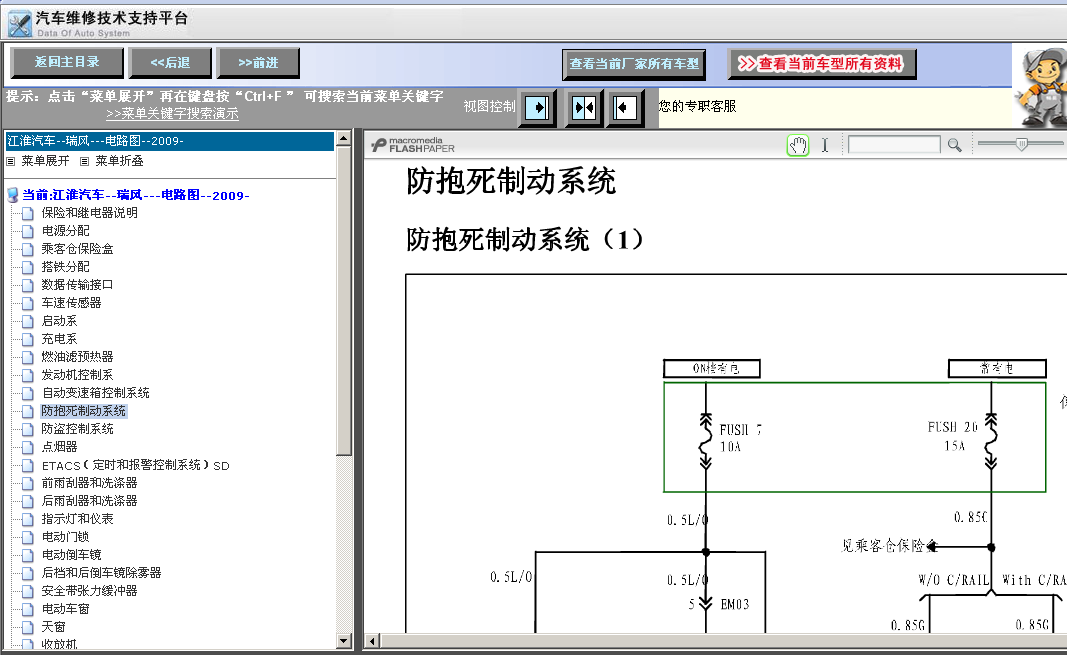Click the Macromedia FlashPaper logo
This screenshot has height=655, width=1067.
(413, 145)
